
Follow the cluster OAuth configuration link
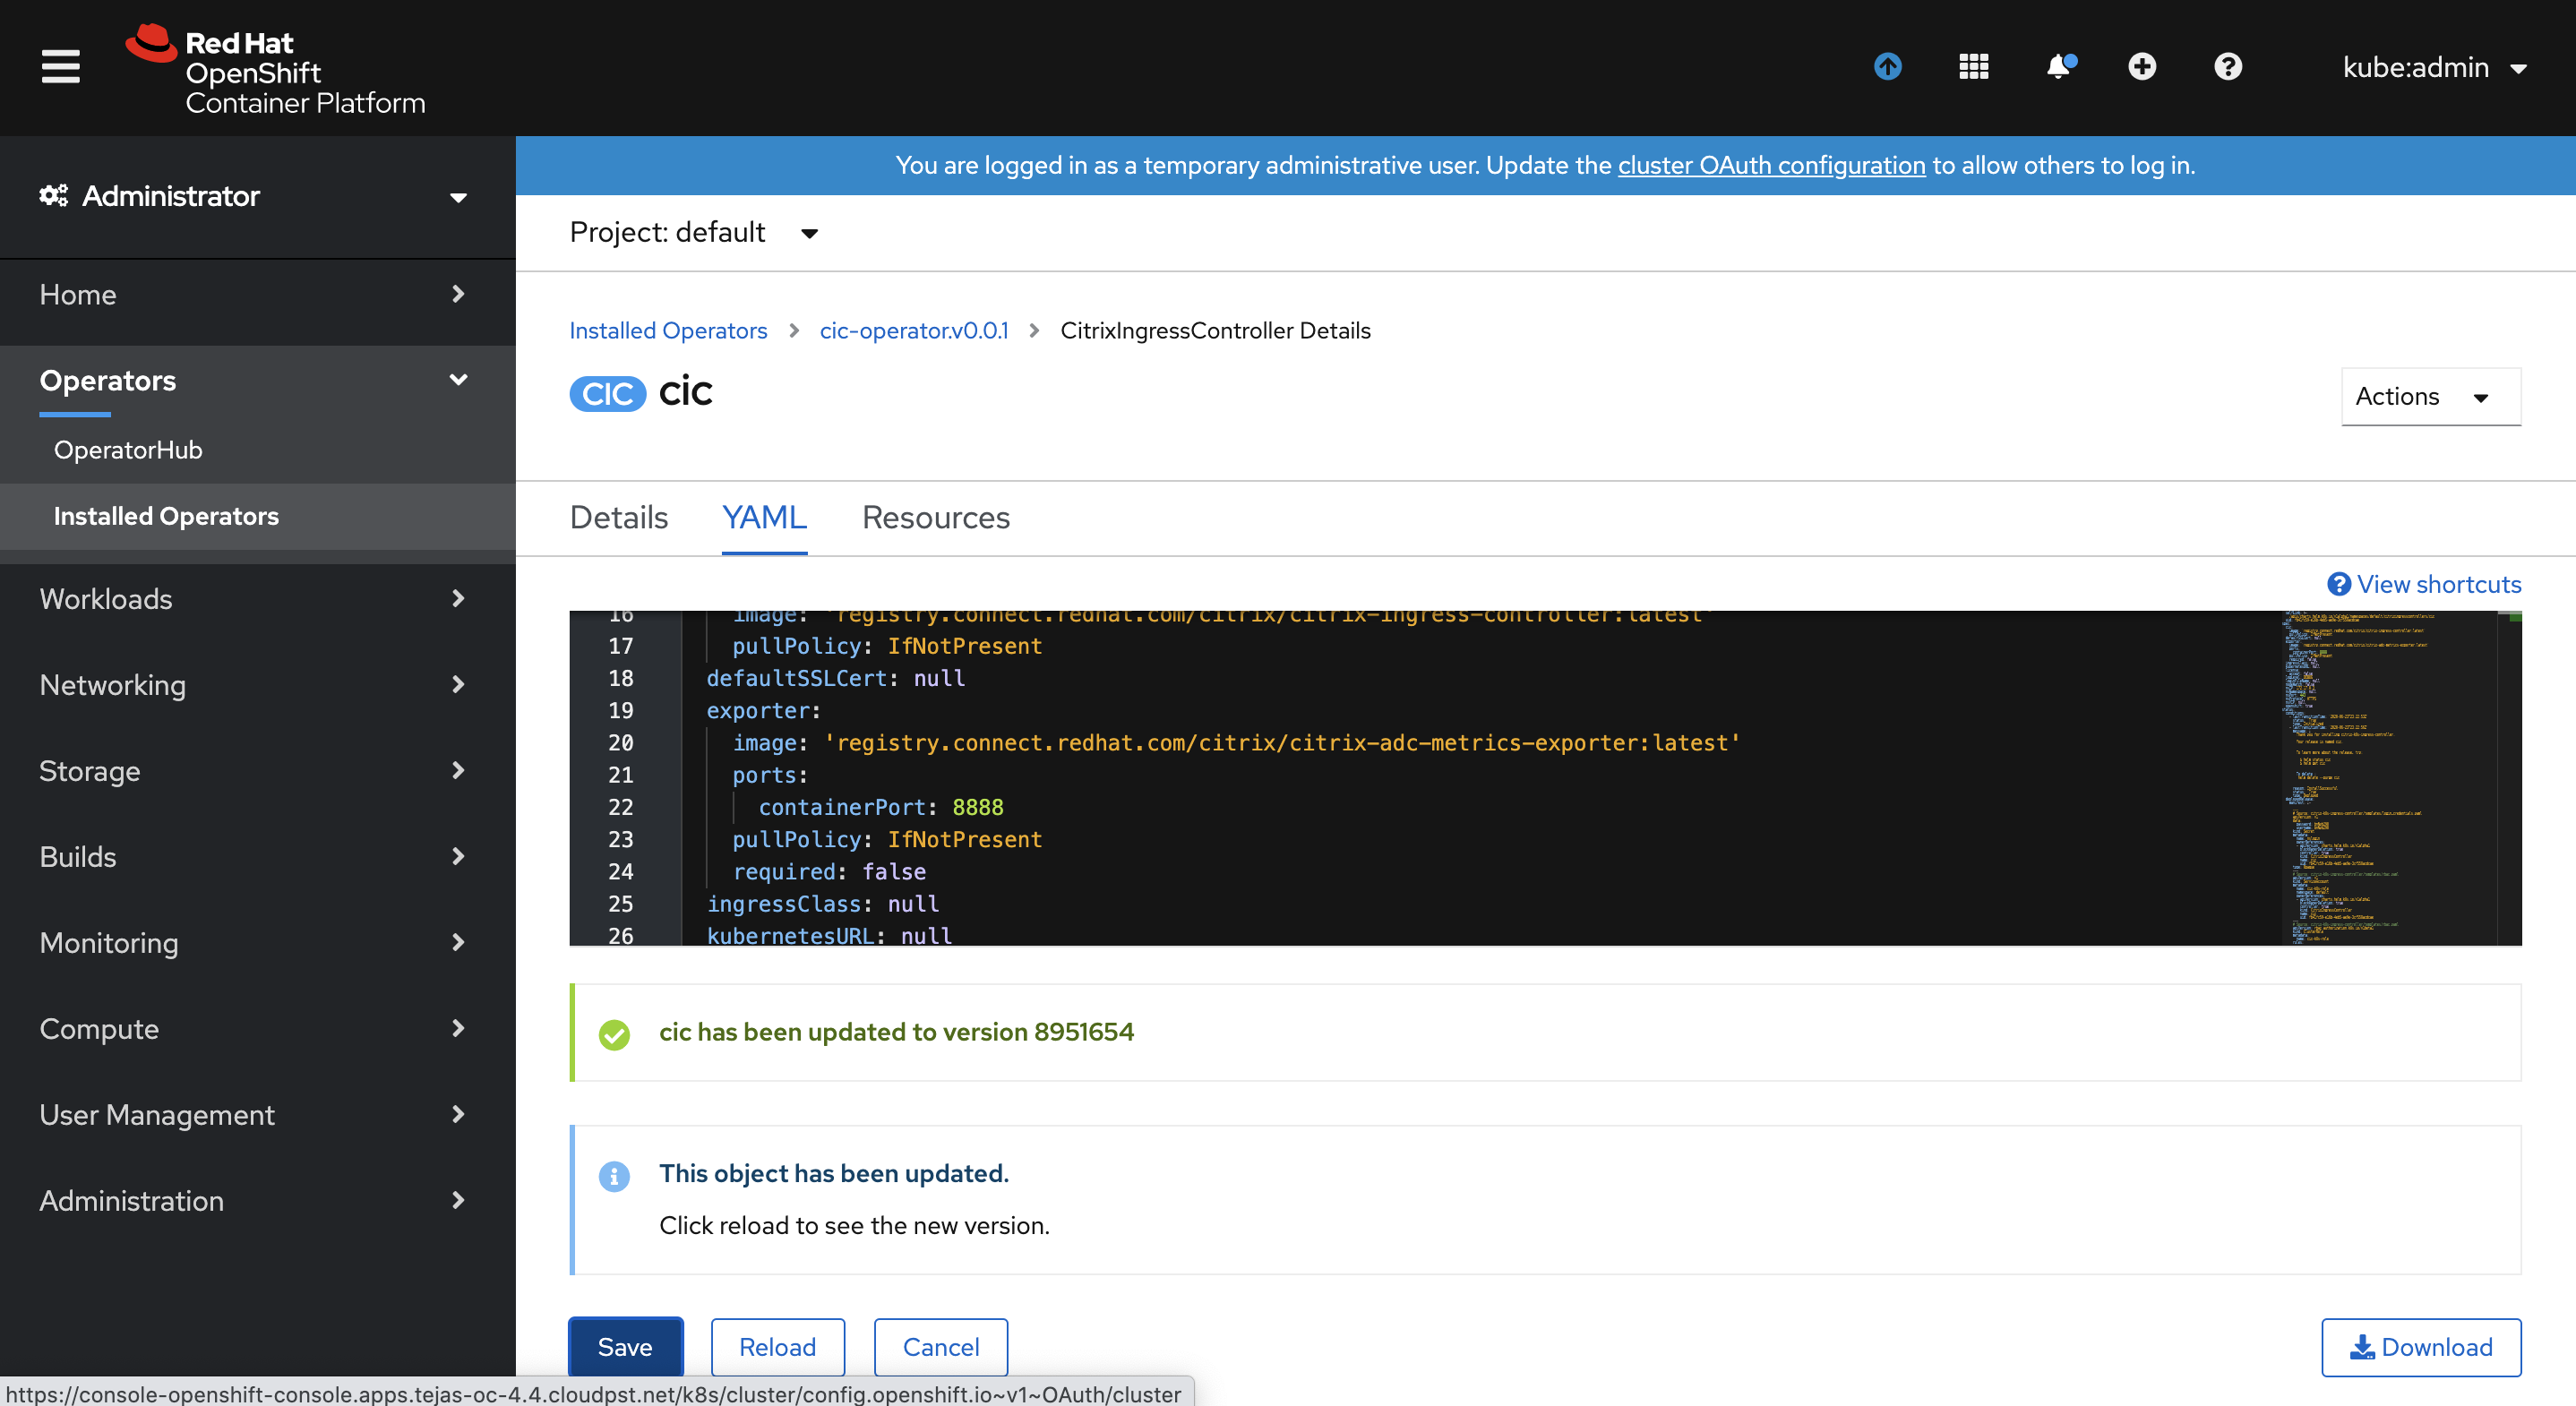click(x=1771, y=165)
